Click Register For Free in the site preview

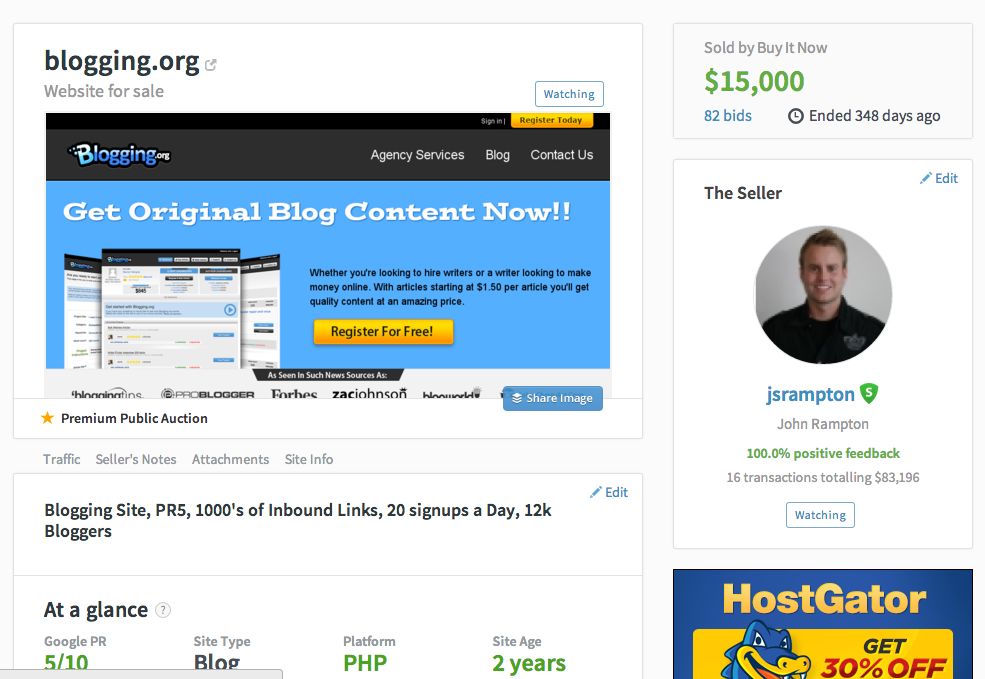tap(383, 332)
